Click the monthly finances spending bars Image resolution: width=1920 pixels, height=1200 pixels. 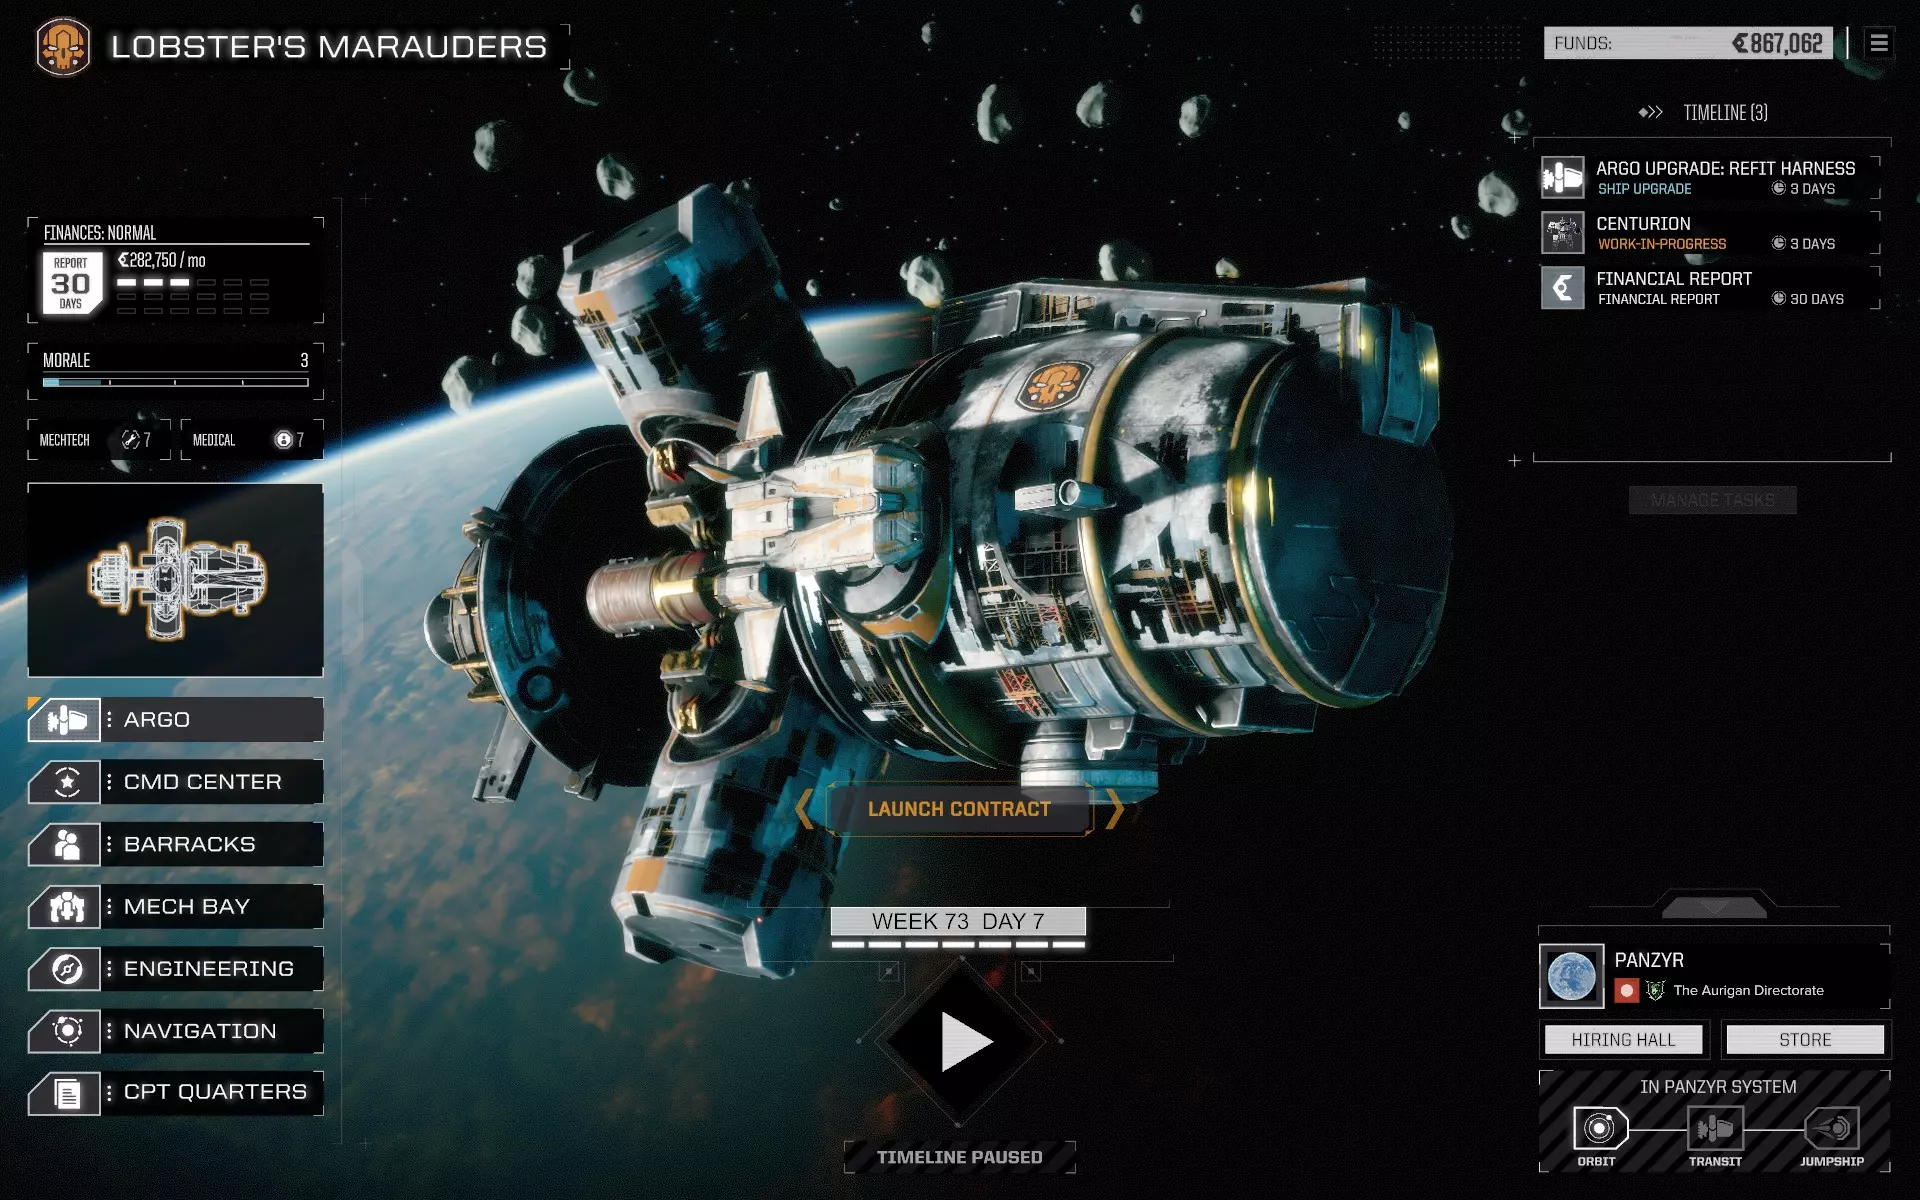click(193, 296)
